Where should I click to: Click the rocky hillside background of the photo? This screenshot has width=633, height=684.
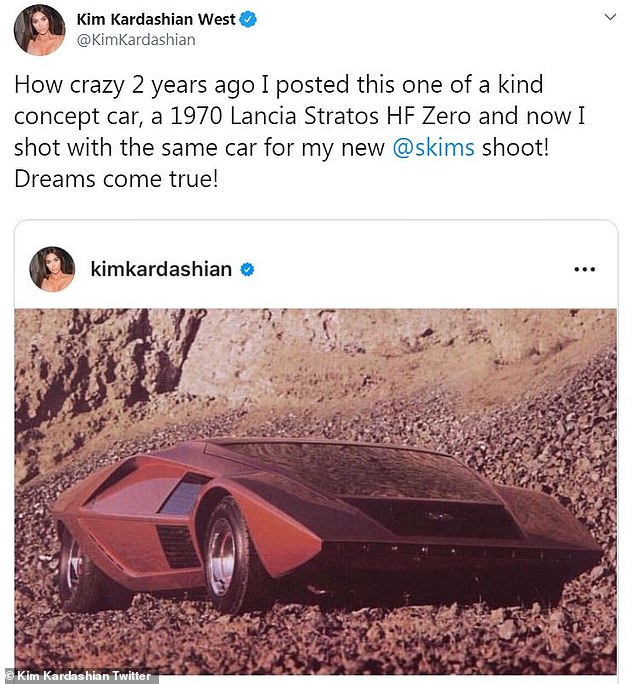pyautogui.click(x=316, y=366)
